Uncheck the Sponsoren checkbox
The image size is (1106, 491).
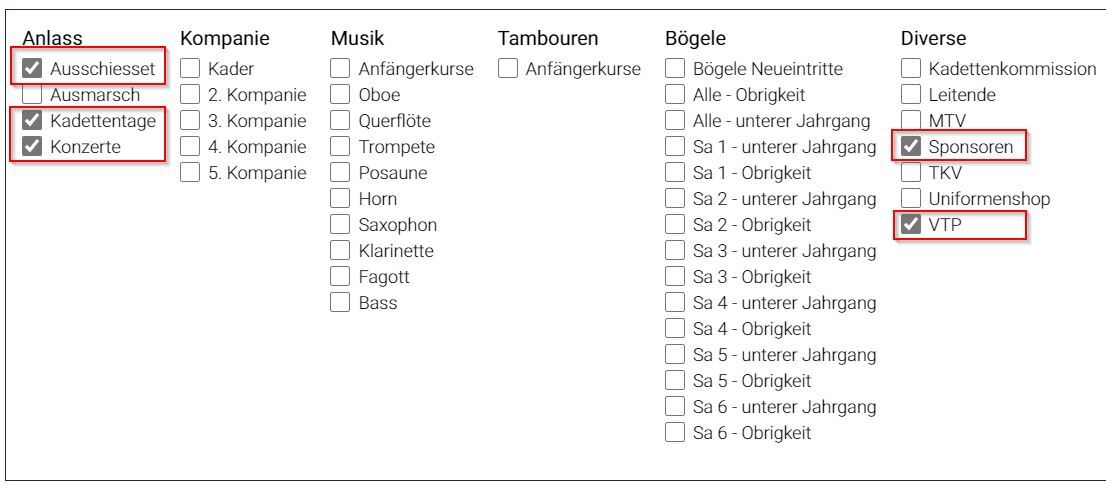910,147
